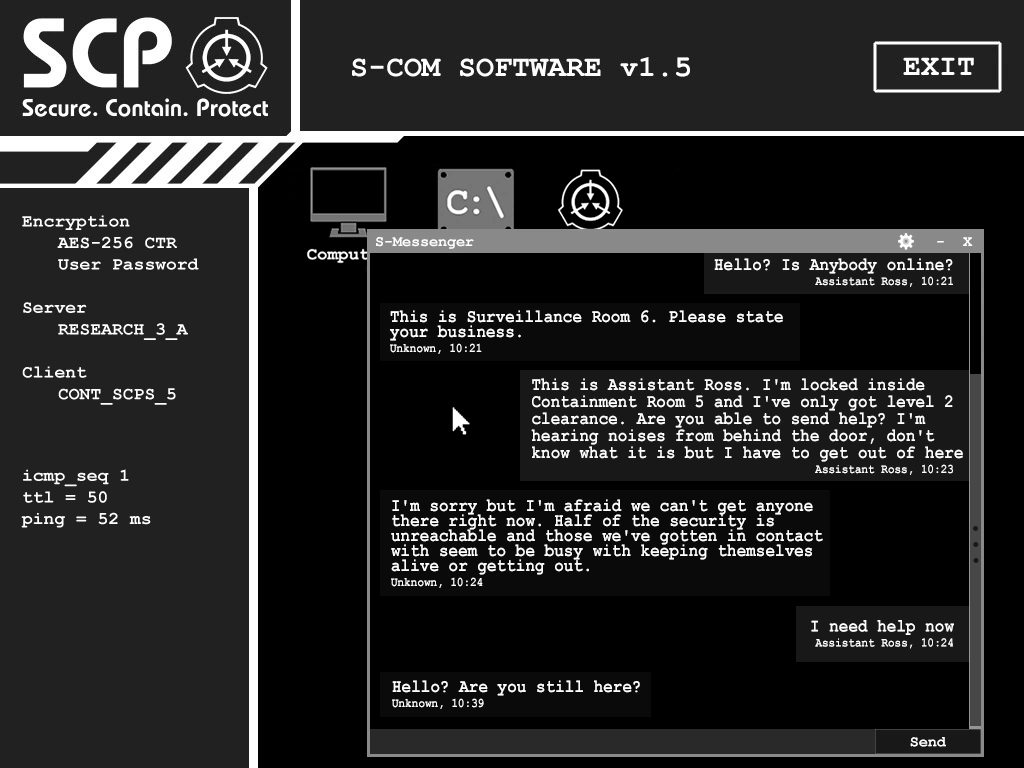1024x768 pixels.
Task: Select message "I need help now"
Action: coord(882,633)
